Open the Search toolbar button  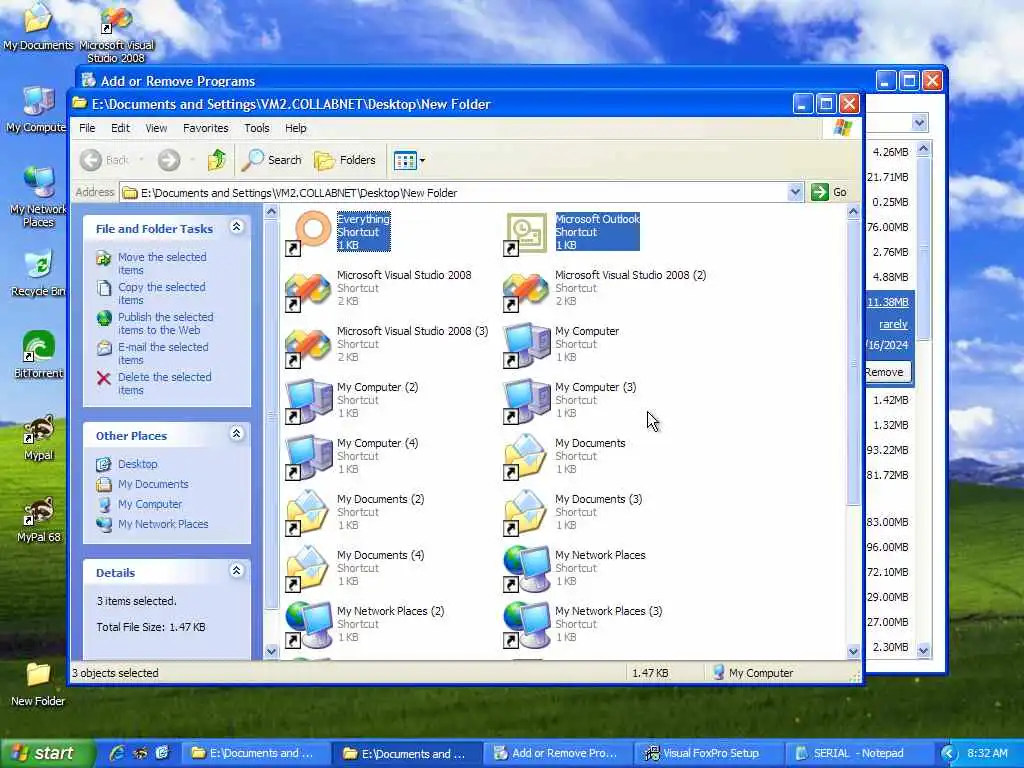click(x=272, y=160)
